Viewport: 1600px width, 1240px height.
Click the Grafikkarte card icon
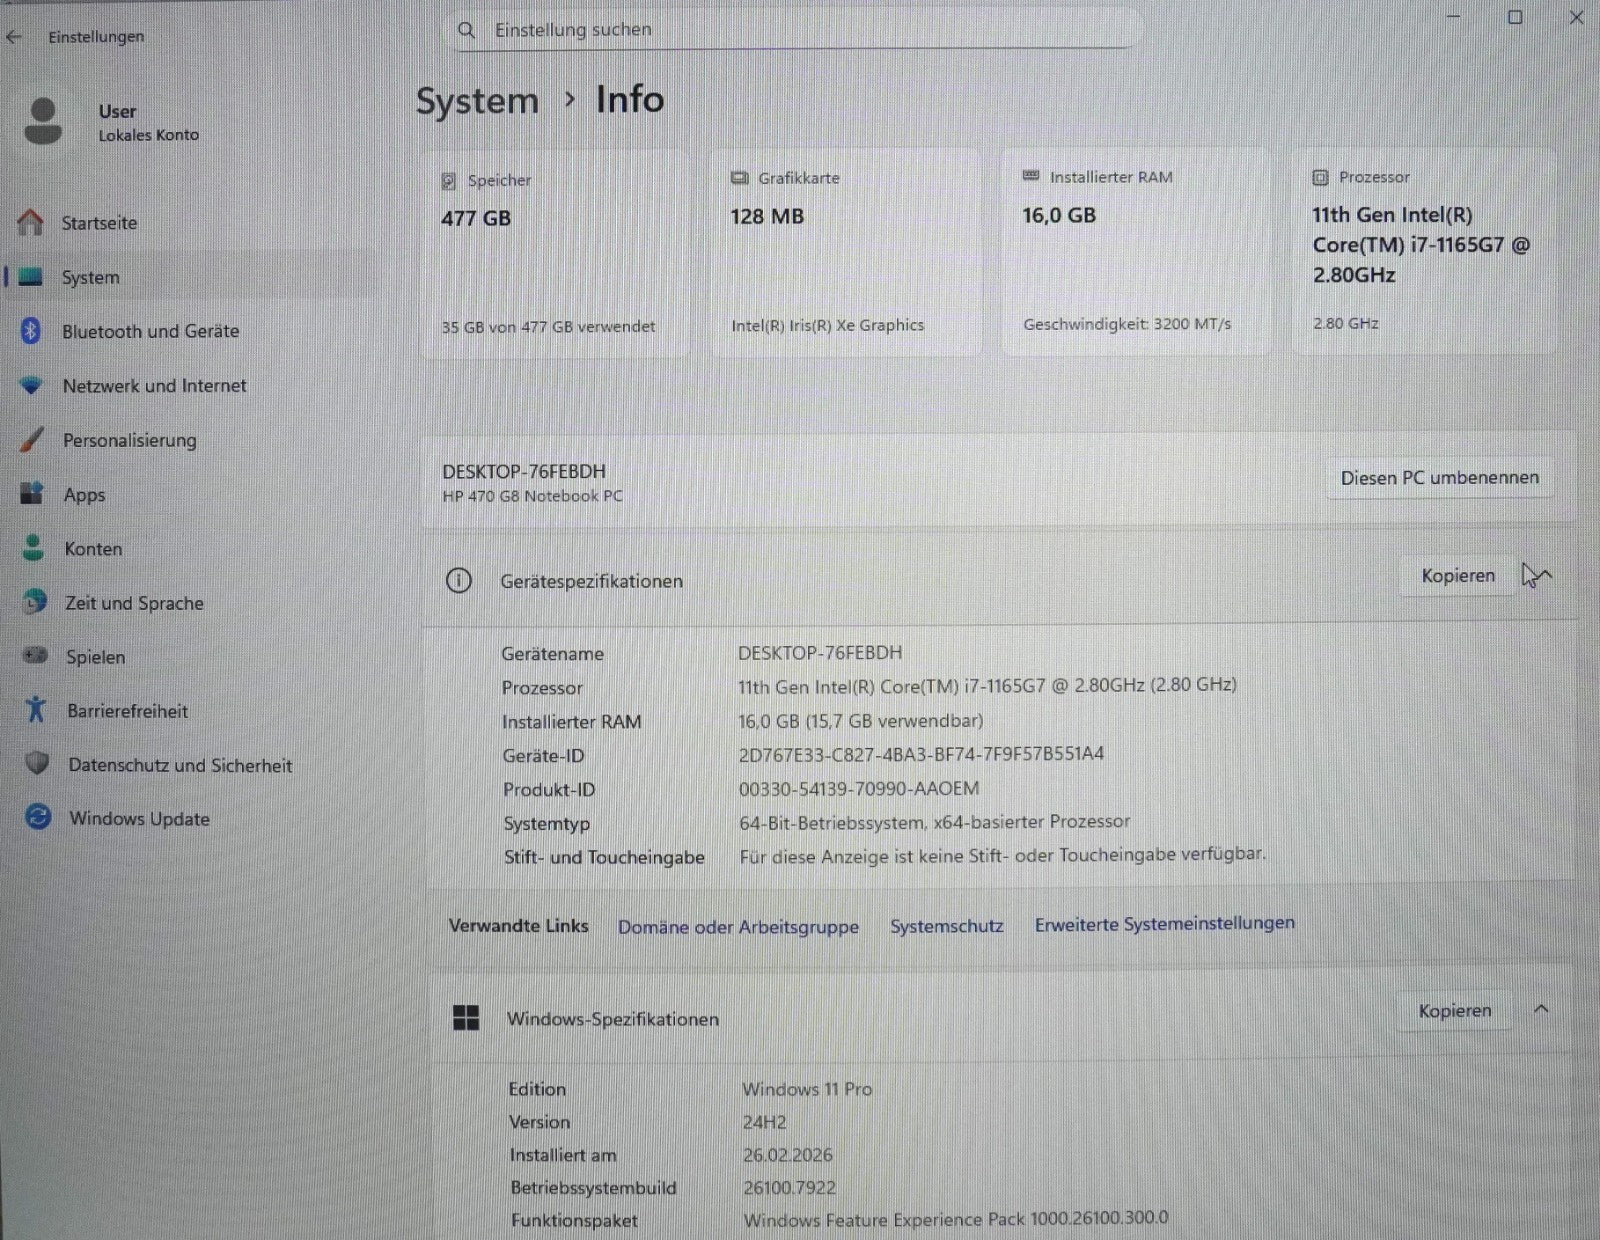point(739,178)
